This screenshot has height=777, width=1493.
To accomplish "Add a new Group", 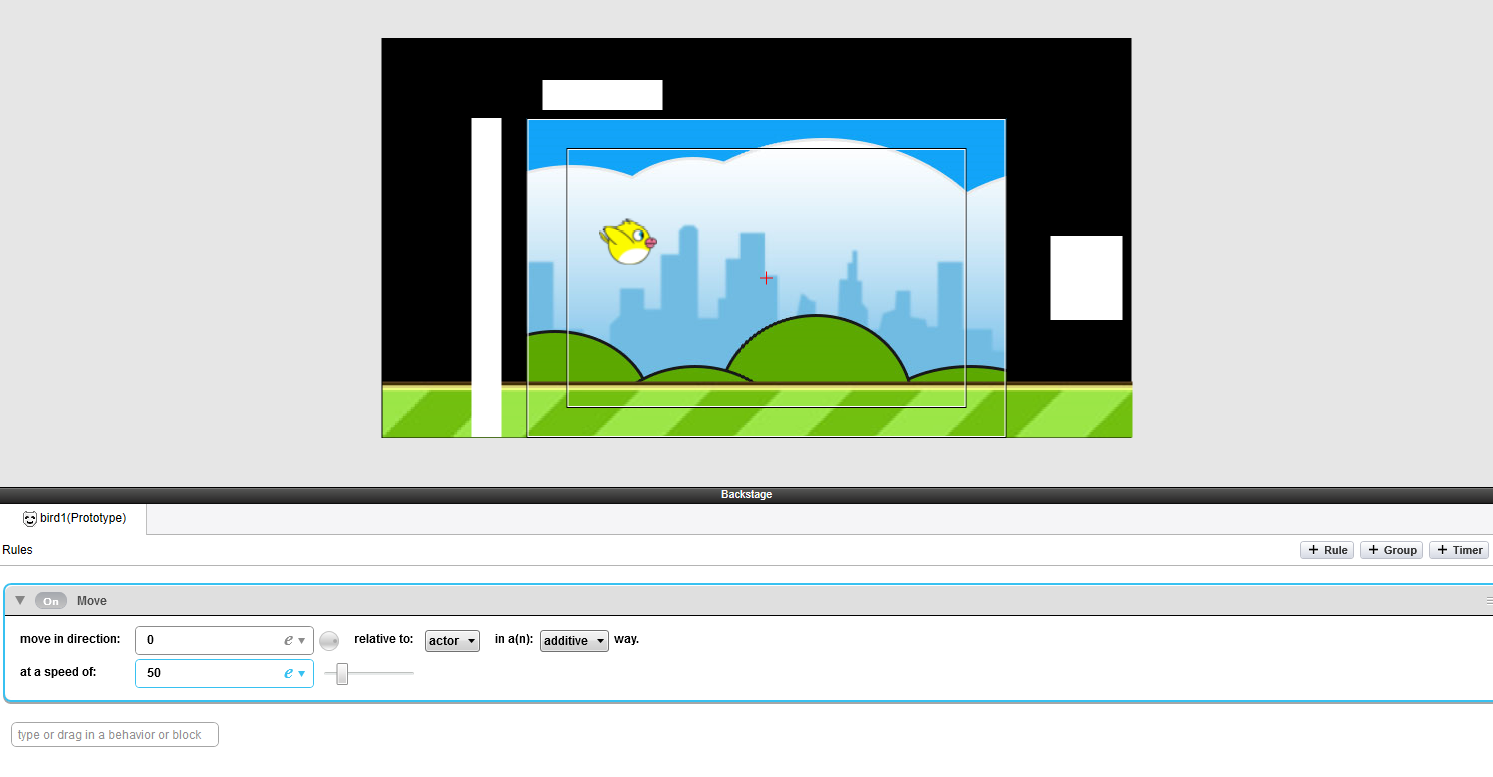I will coord(1392,550).
